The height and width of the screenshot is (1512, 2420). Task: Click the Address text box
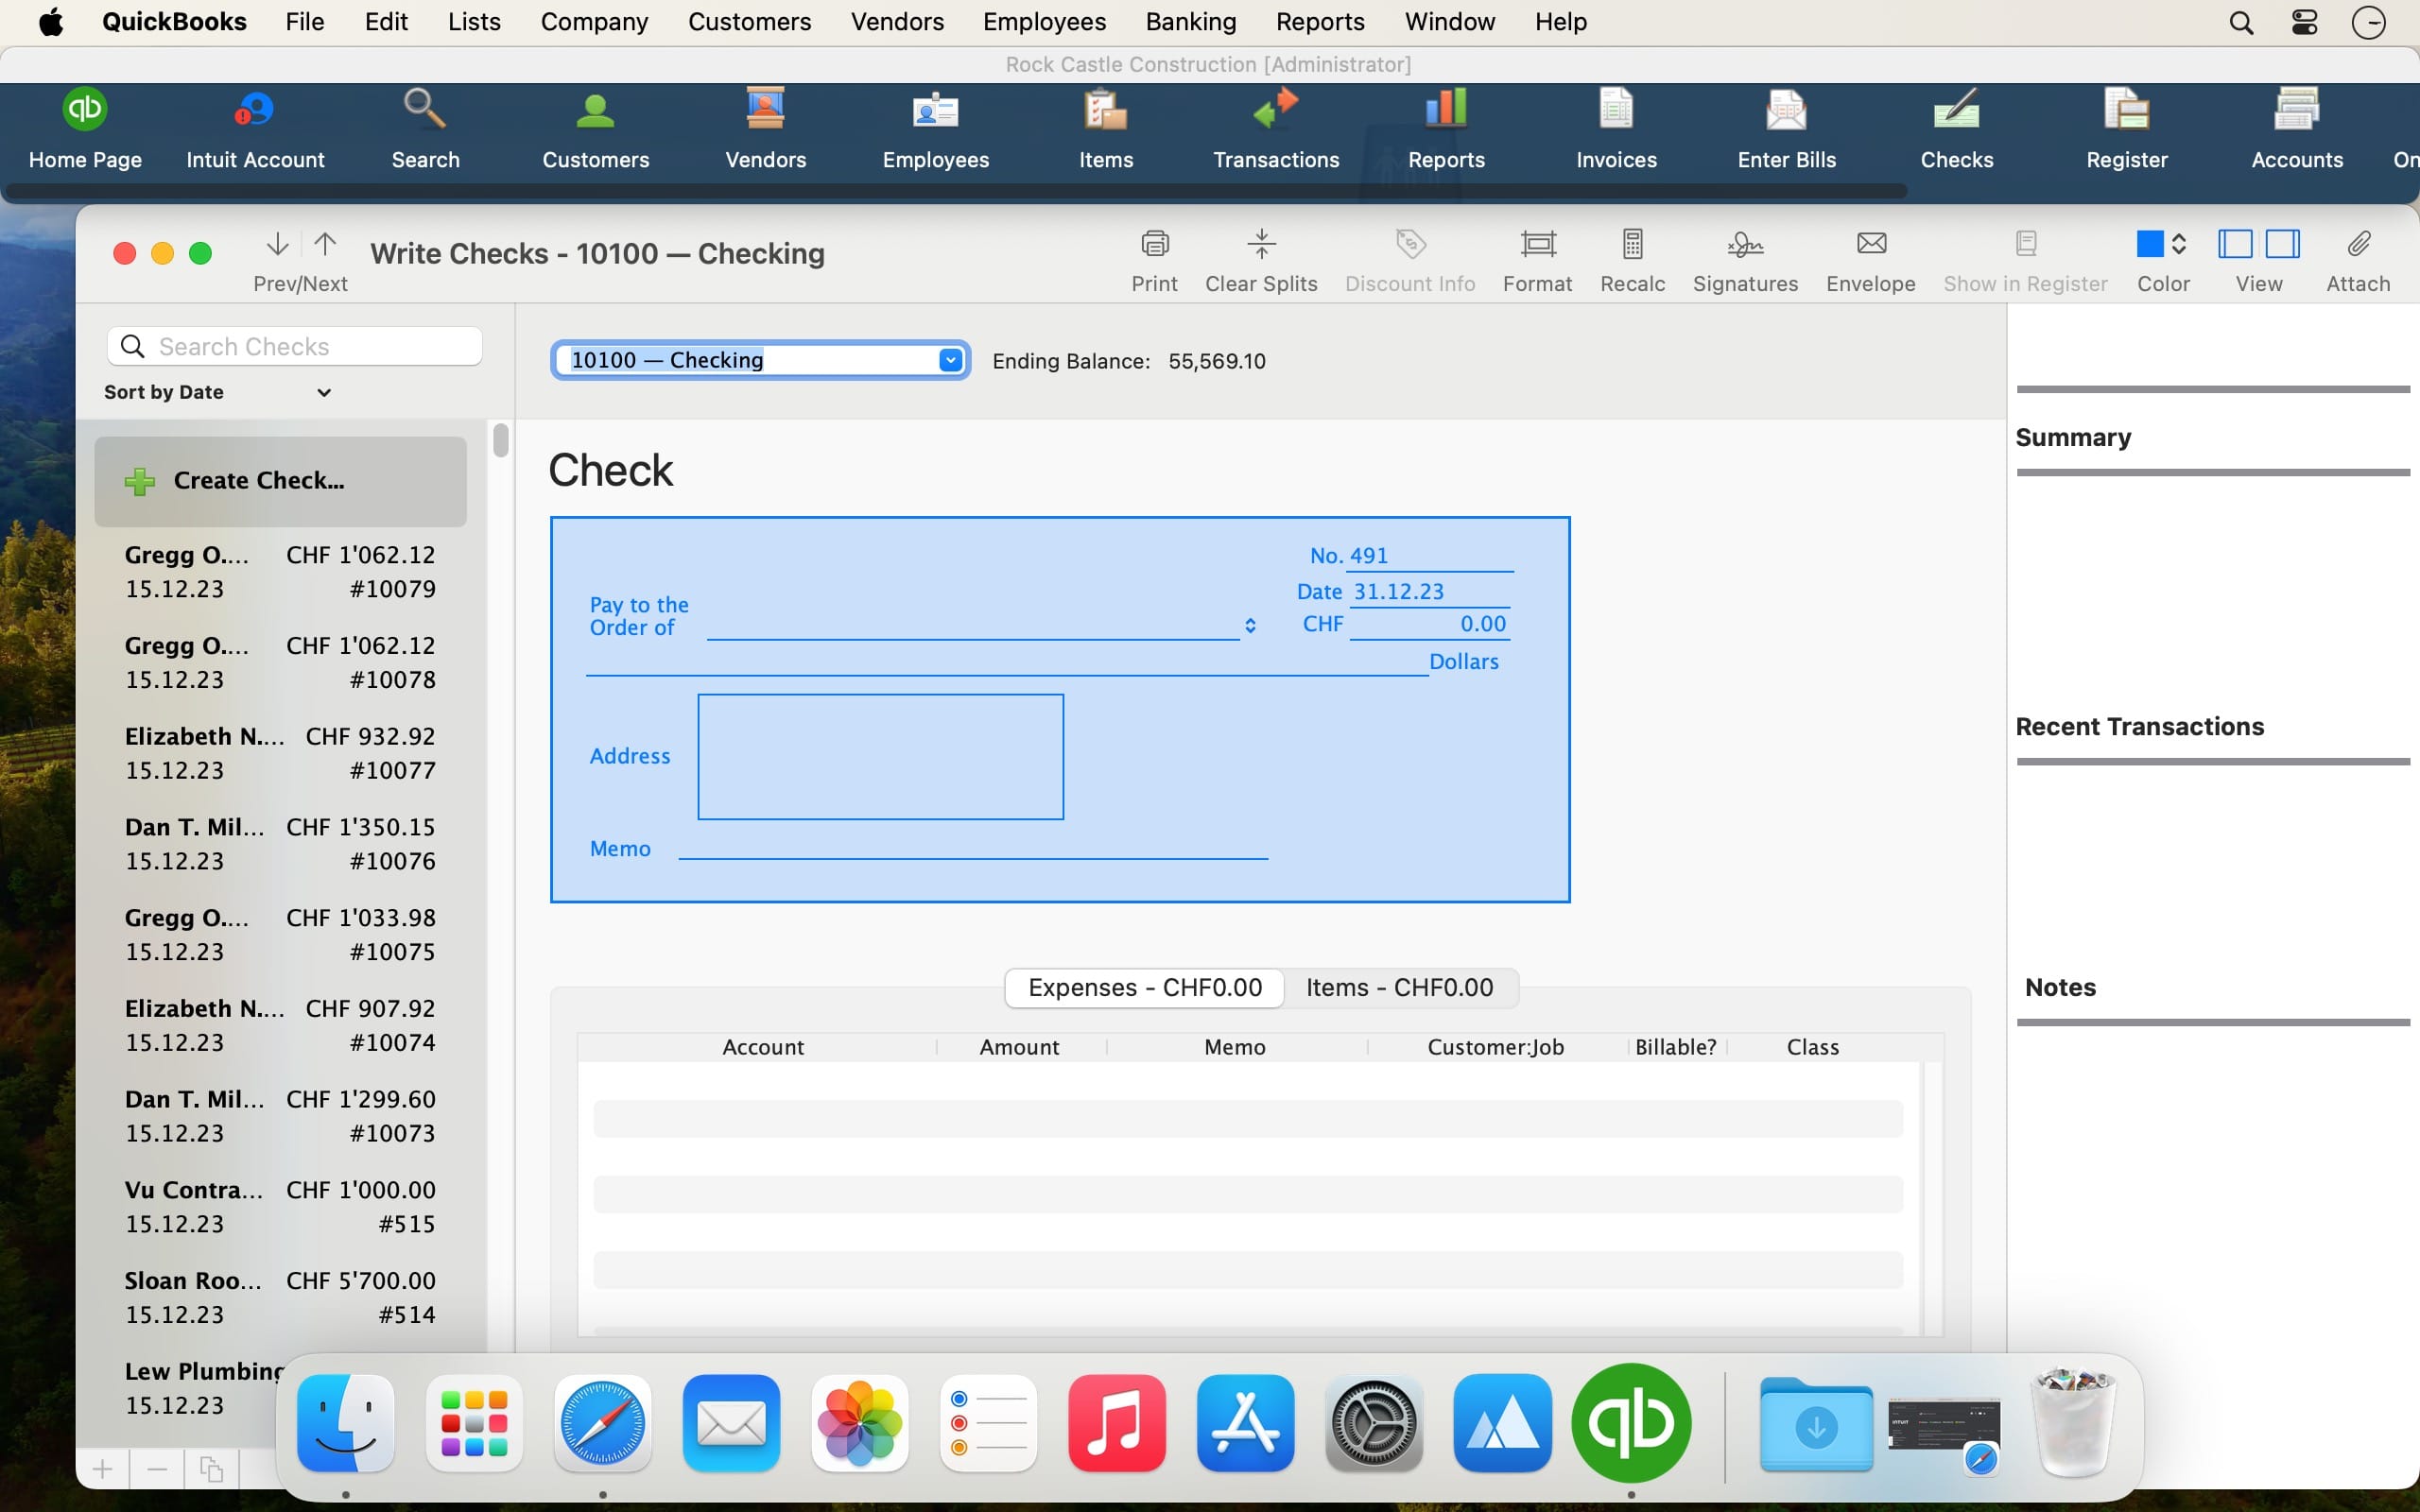point(880,757)
